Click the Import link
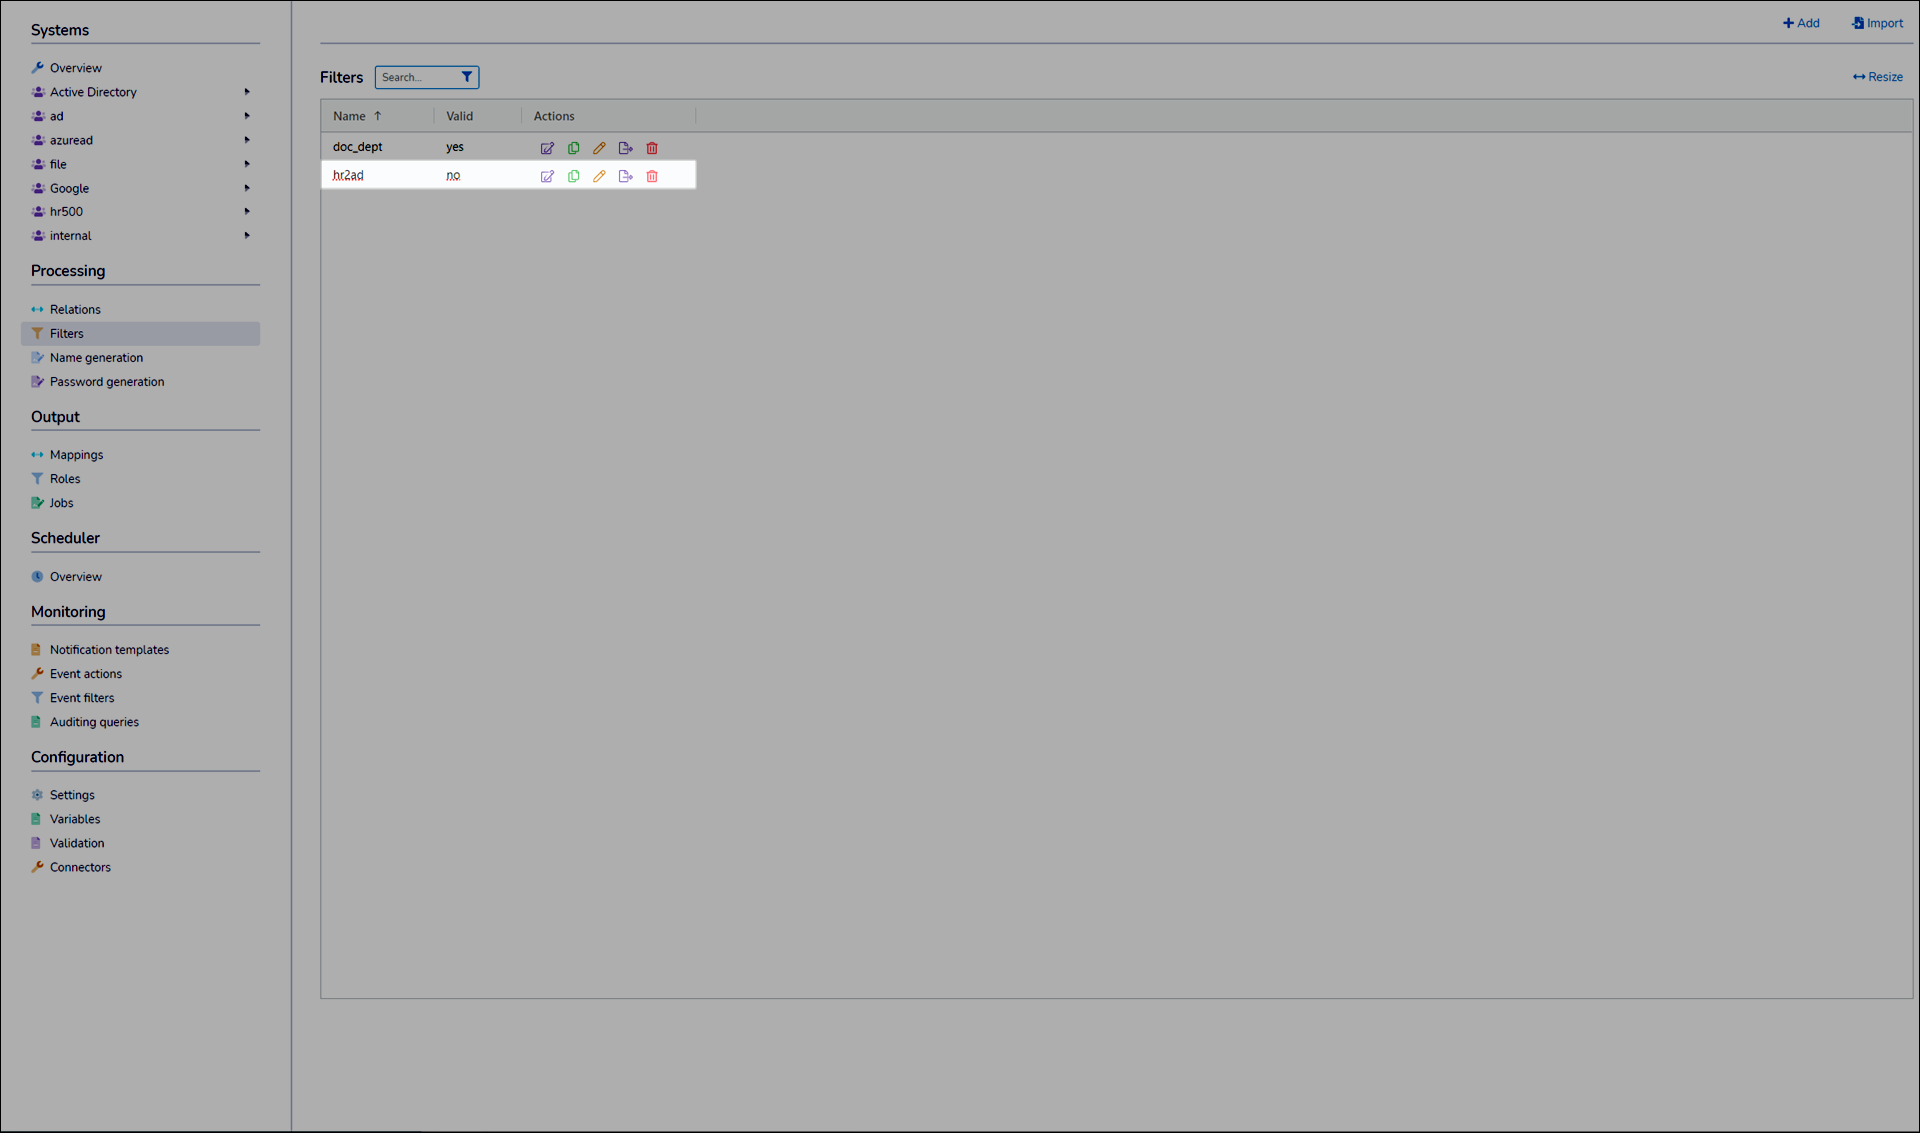 point(1877,22)
